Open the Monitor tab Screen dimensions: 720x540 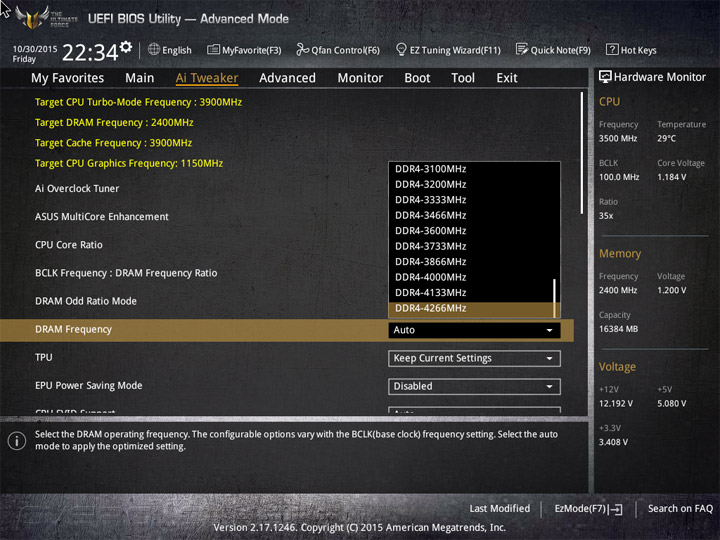(x=360, y=78)
